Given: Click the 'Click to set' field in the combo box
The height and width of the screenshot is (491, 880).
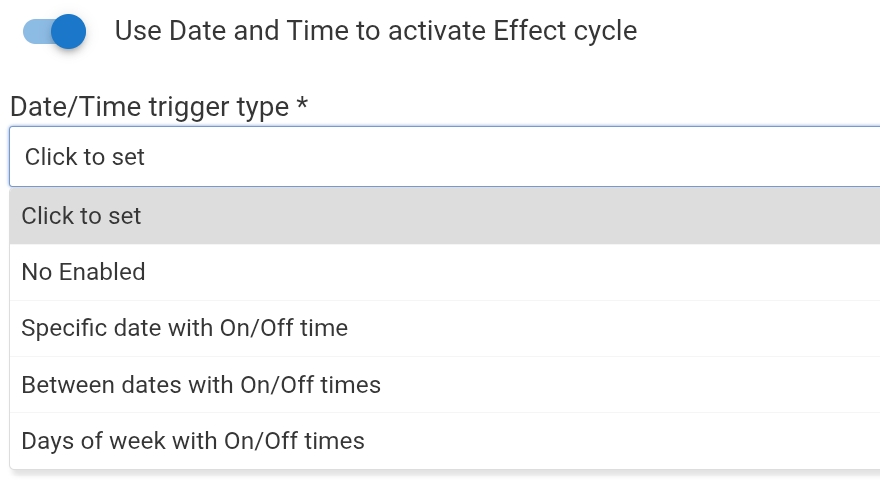Looking at the screenshot, I should [x=85, y=157].
